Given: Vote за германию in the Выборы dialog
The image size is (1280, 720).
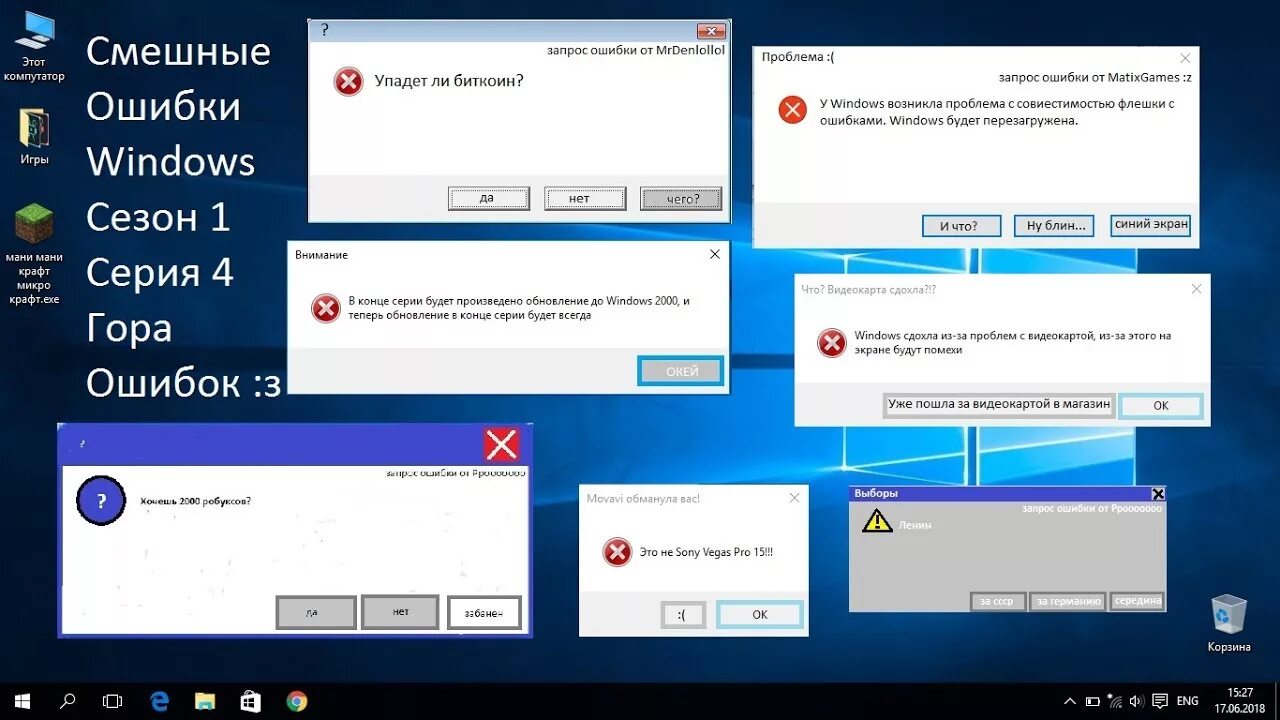Looking at the screenshot, I should coord(1069,601).
